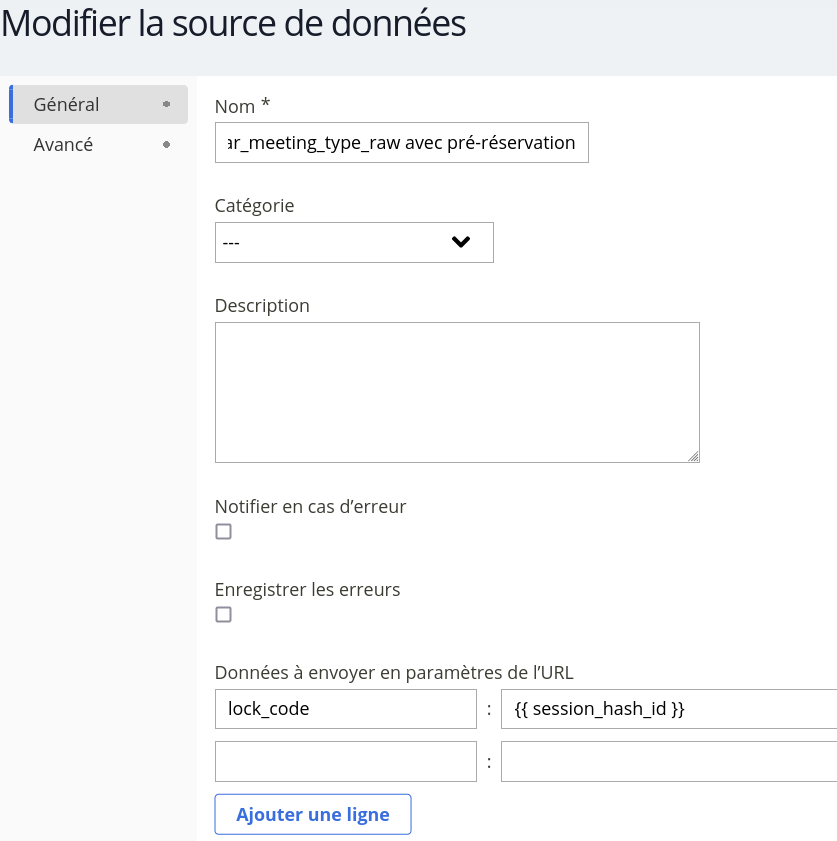
Task: Tick the Enregistrer les erreurs checkbox
Action: point(224,614)
